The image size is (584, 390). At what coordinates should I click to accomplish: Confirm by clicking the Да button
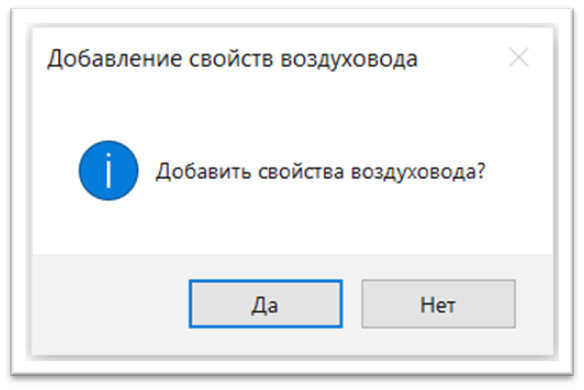click(x=266, y=304)
